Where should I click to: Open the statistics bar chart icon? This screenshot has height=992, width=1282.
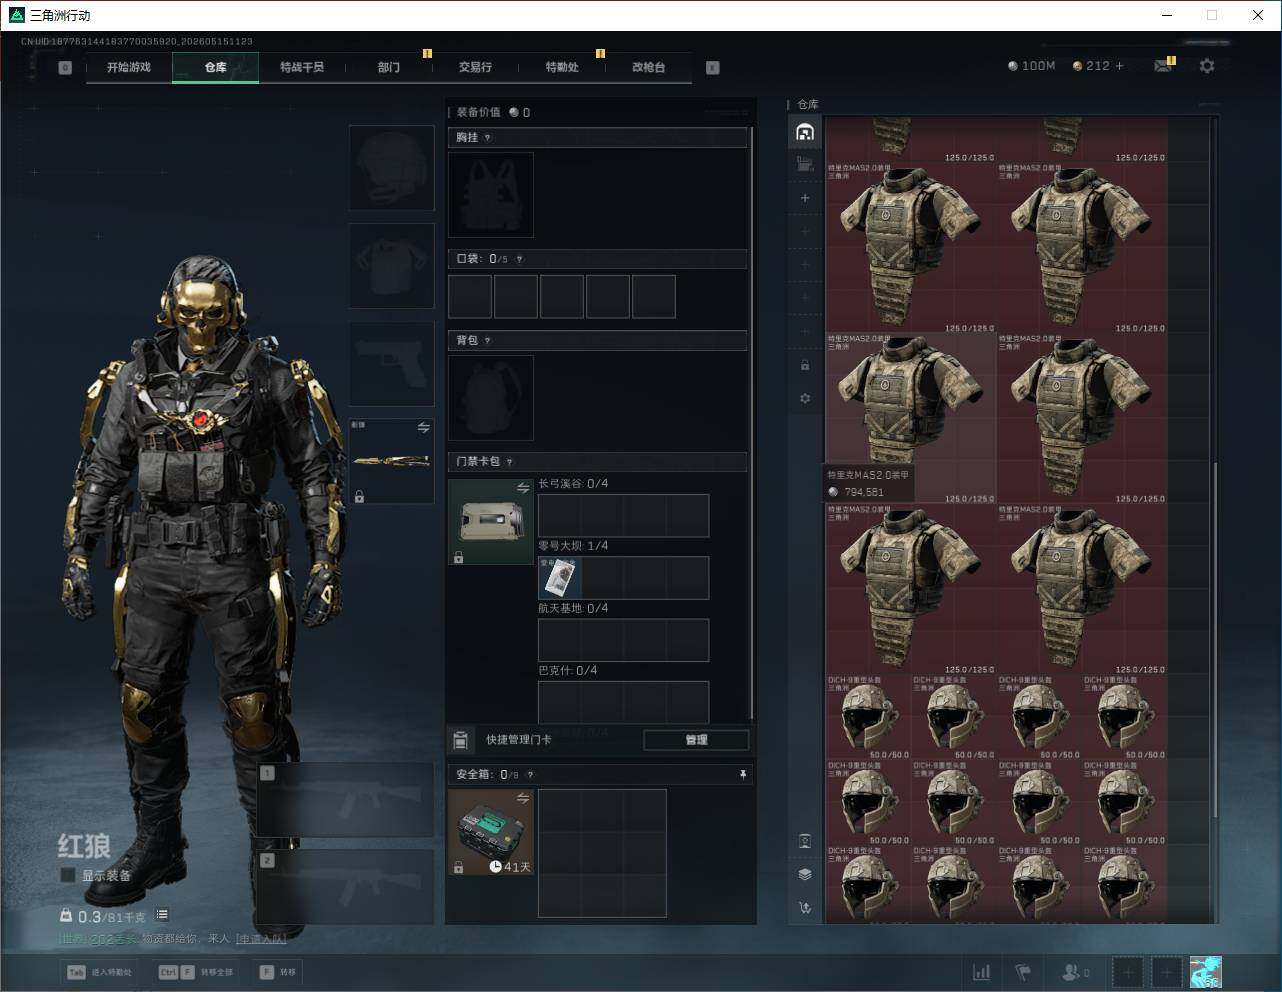click(x=982, y=972)
